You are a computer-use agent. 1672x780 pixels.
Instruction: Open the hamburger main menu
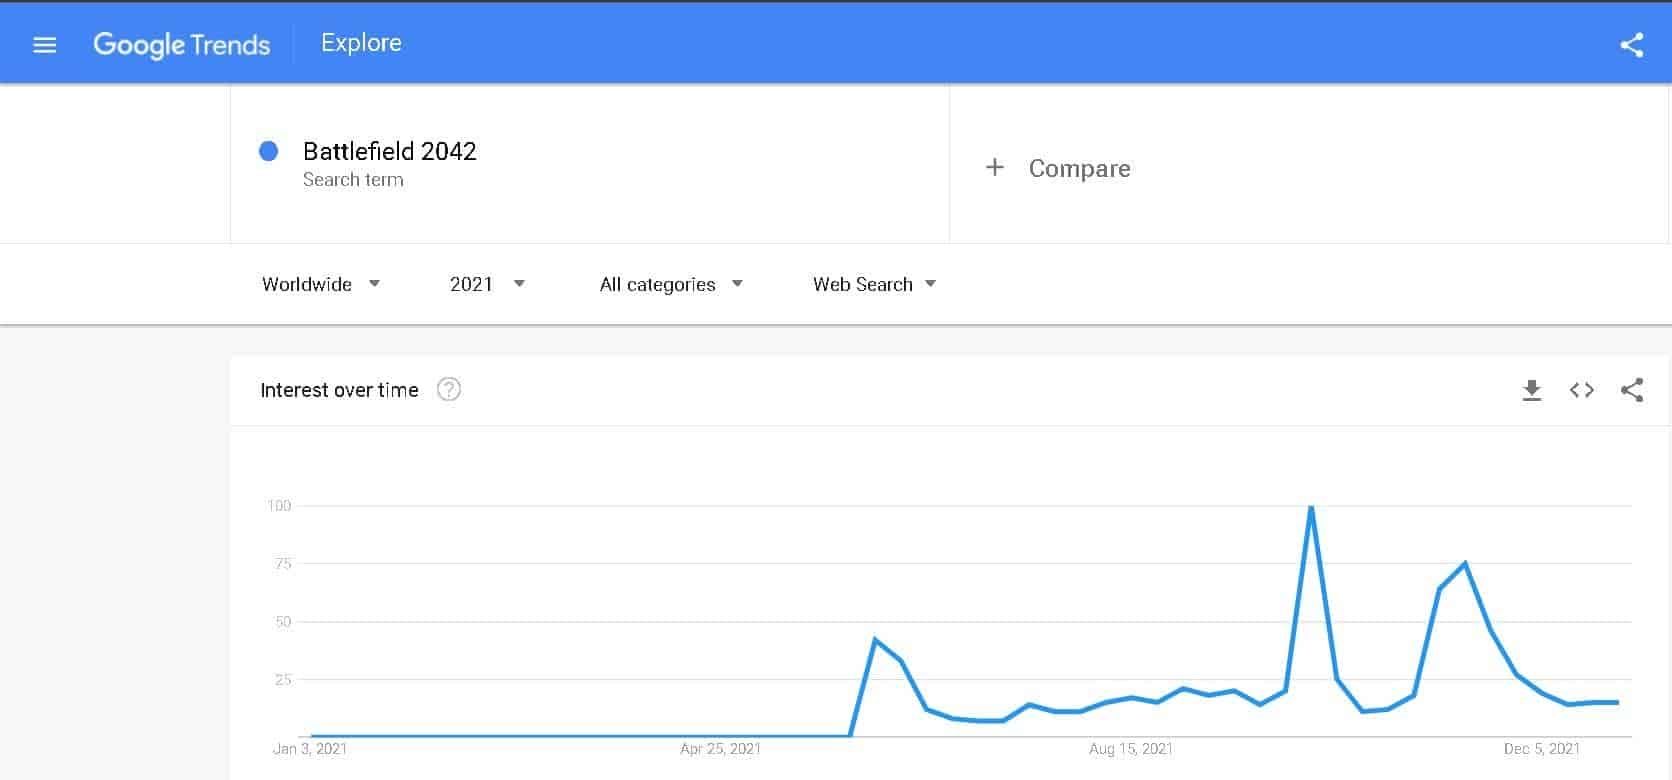[x=45, y=45]
